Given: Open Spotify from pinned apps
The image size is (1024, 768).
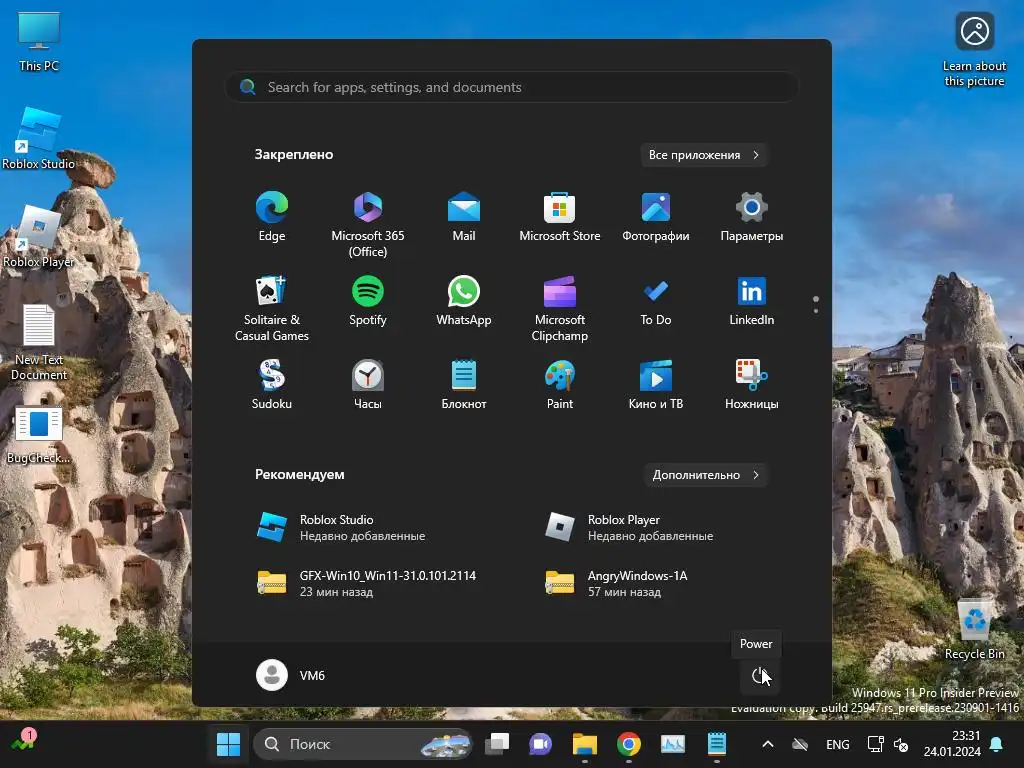Looking at the screenshot, I should click(368, 301).
